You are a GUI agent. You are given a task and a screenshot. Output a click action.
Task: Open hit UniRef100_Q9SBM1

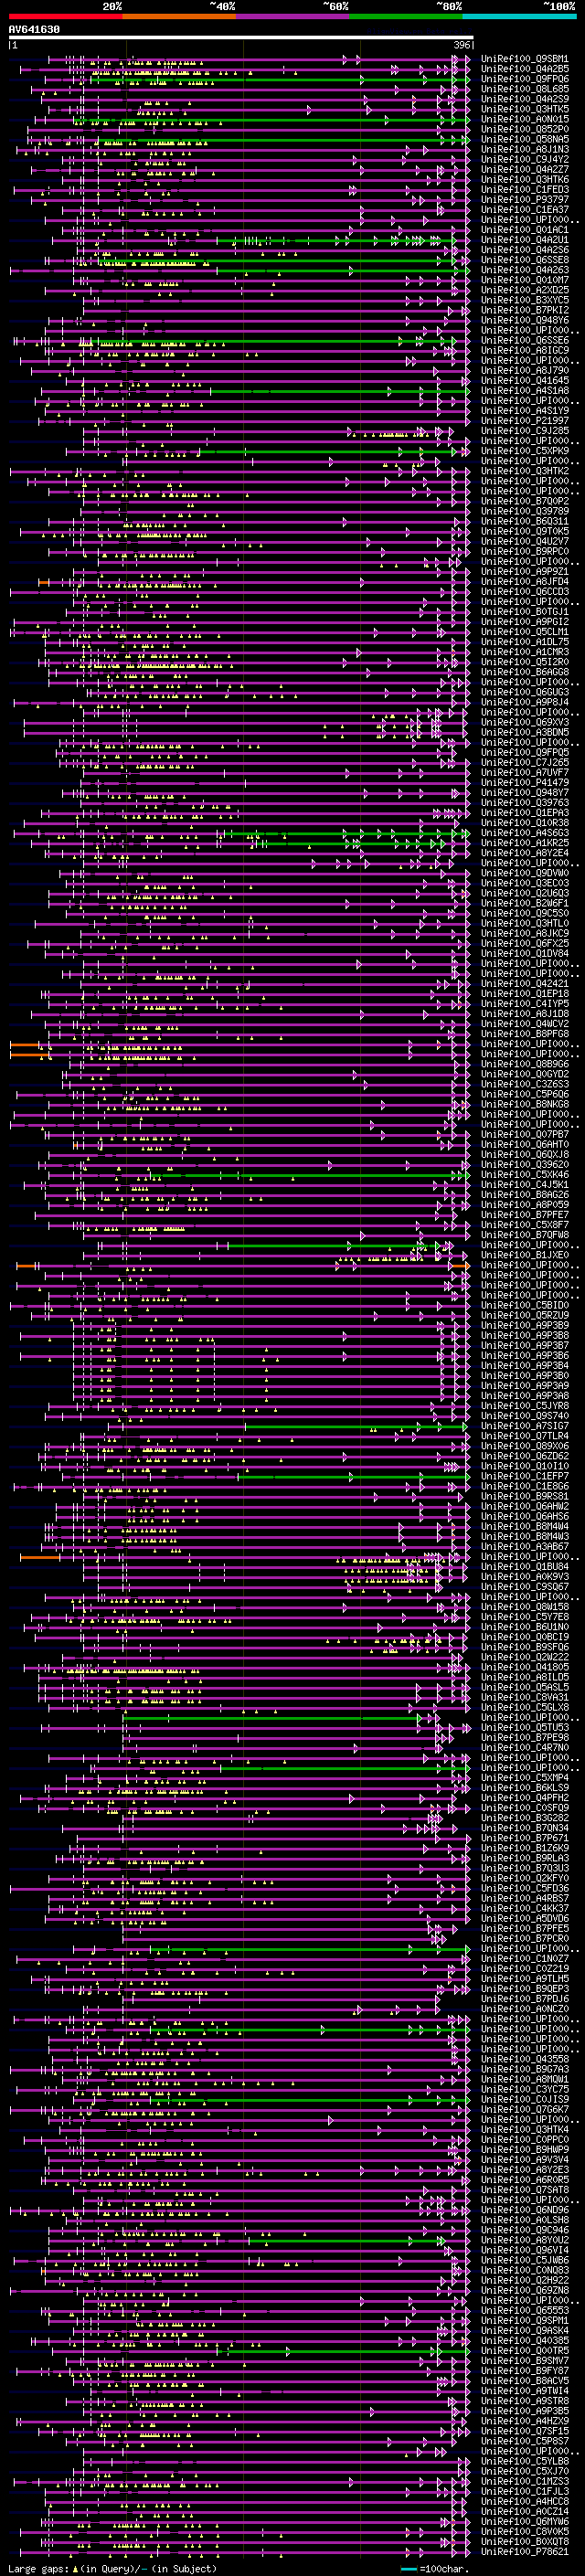(x=525, y=59)
